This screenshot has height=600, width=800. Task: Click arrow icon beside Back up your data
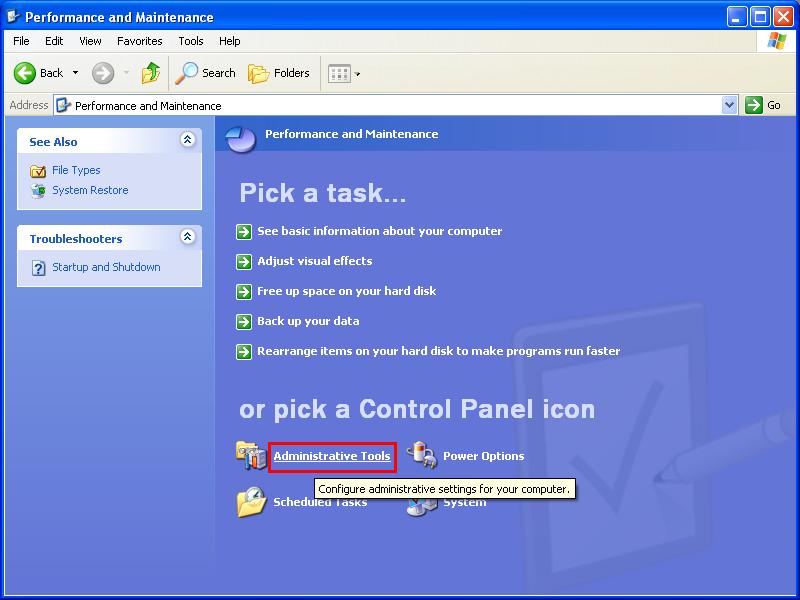click(244, 322)
